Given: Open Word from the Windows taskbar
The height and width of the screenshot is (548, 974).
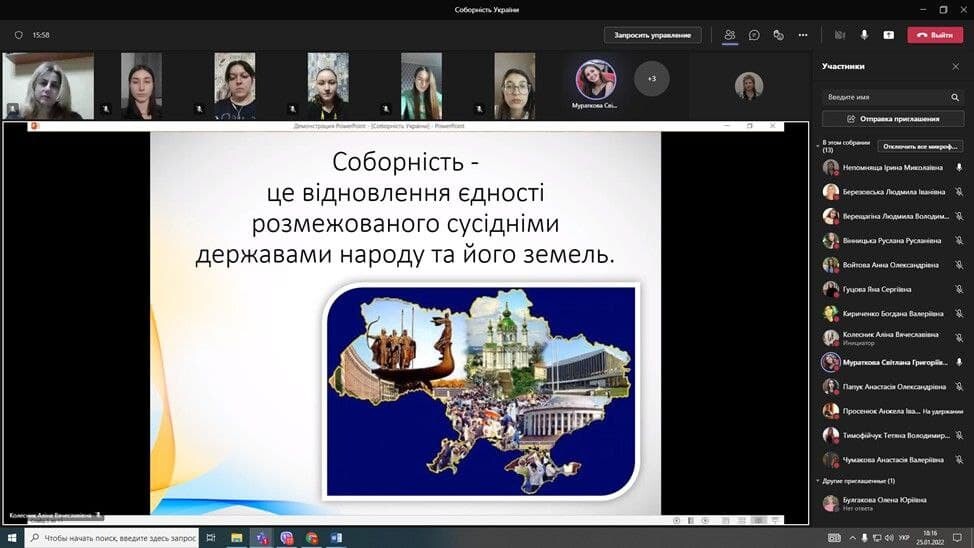Looking at the screenshot, I should 336,538.
